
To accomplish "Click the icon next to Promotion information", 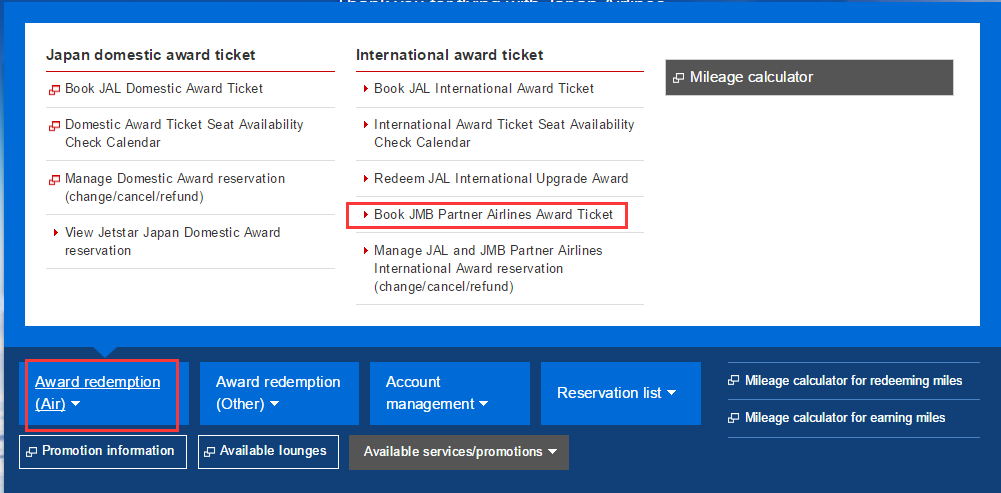I will coord(31,451).
